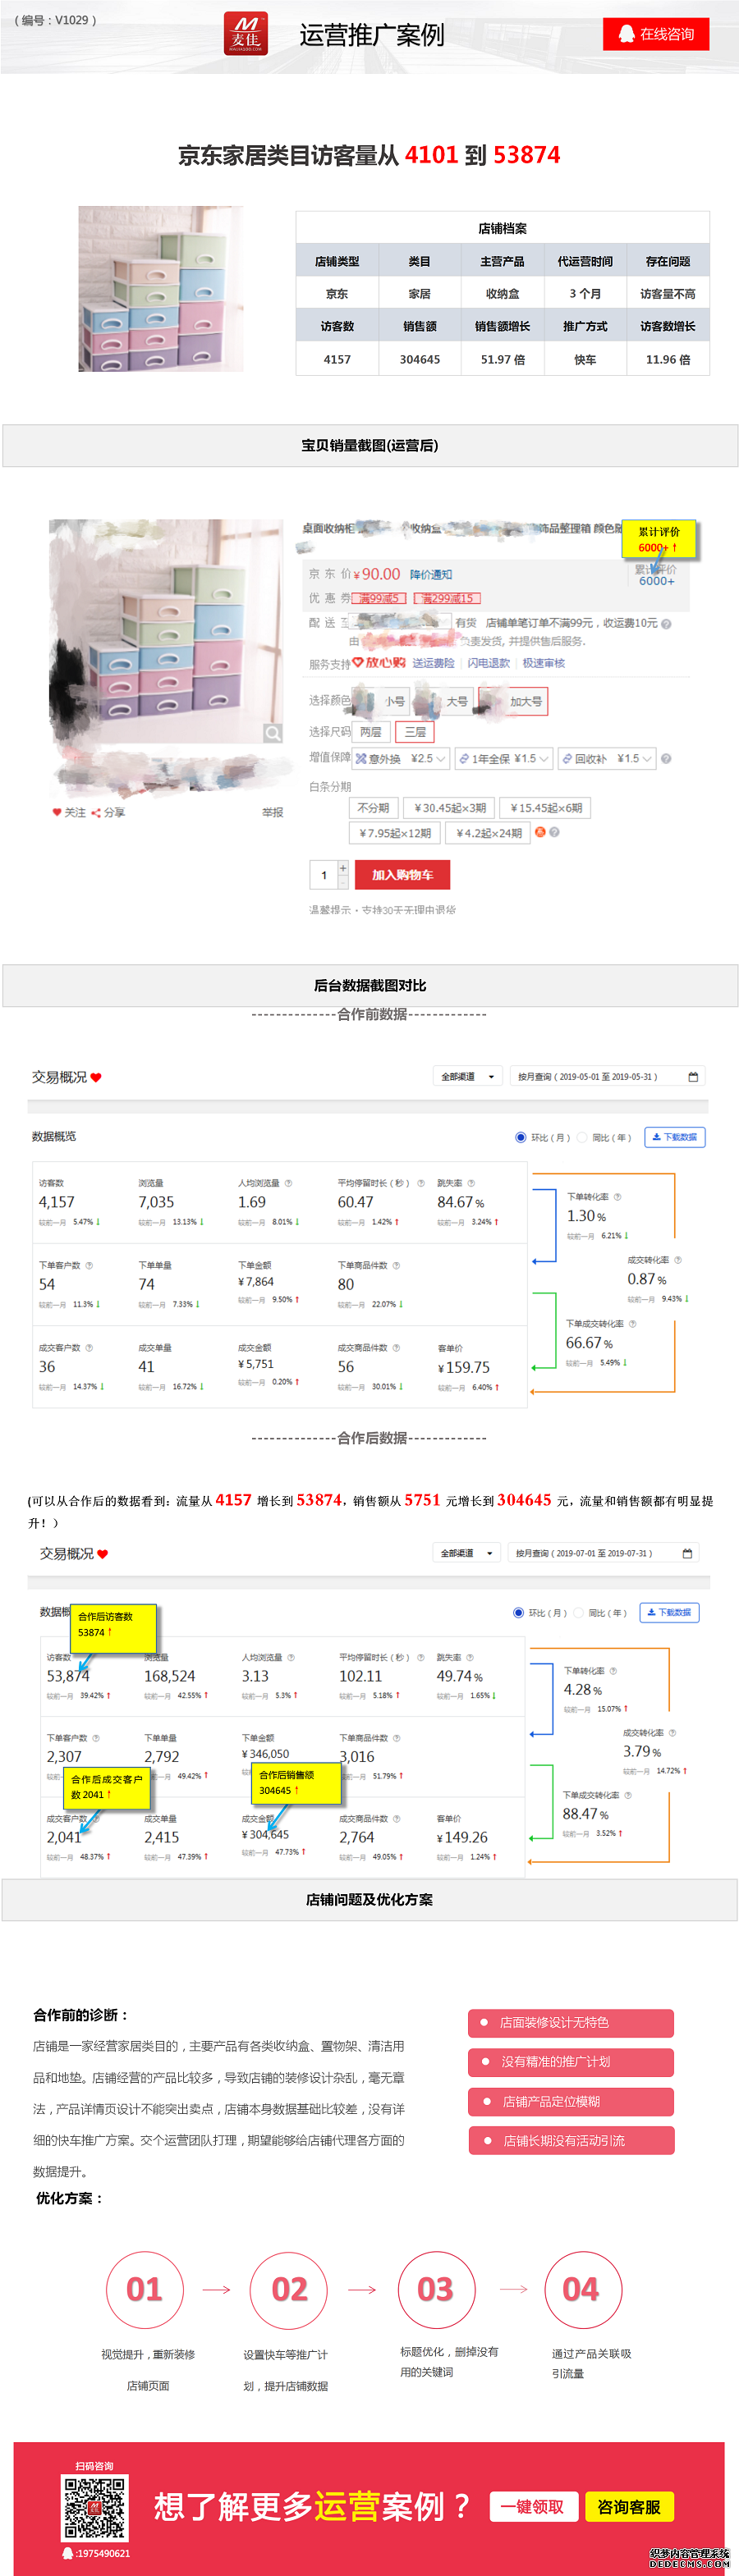Click the help icon beside 跳失率 in May panel

[471, 1183]
